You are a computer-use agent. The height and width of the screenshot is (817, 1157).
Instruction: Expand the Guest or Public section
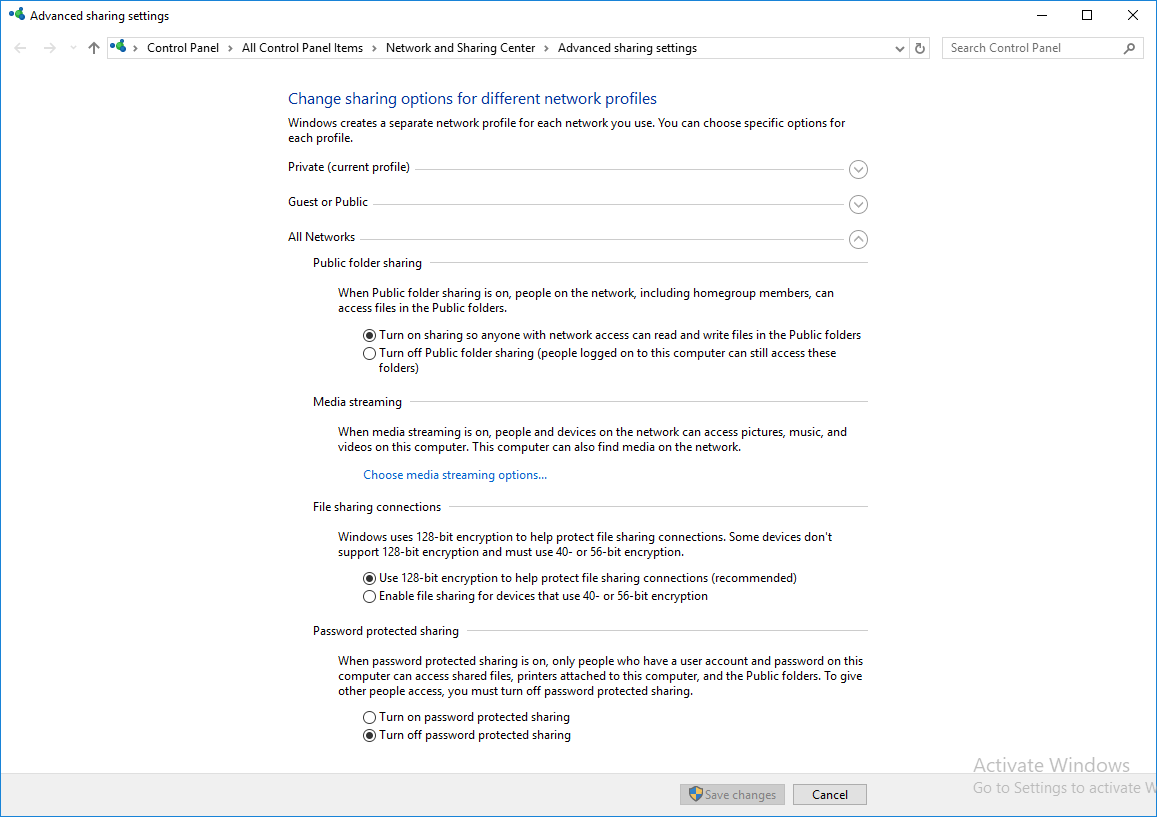pos(858,204)
